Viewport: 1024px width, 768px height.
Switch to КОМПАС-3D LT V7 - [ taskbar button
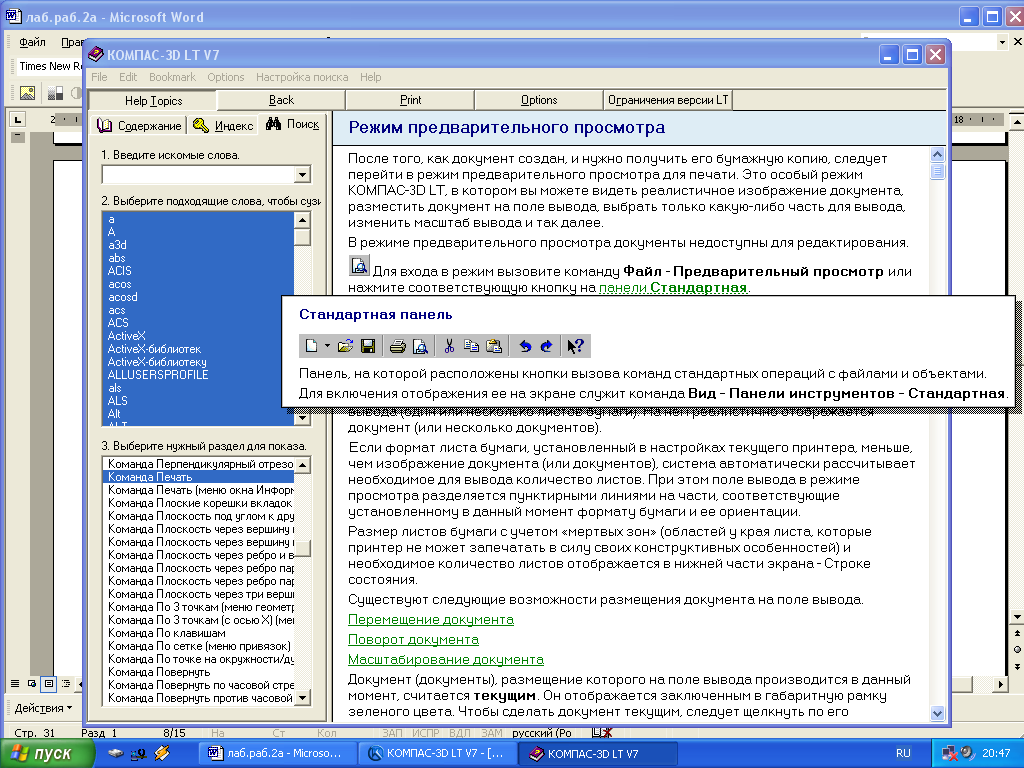coord(438,754)
